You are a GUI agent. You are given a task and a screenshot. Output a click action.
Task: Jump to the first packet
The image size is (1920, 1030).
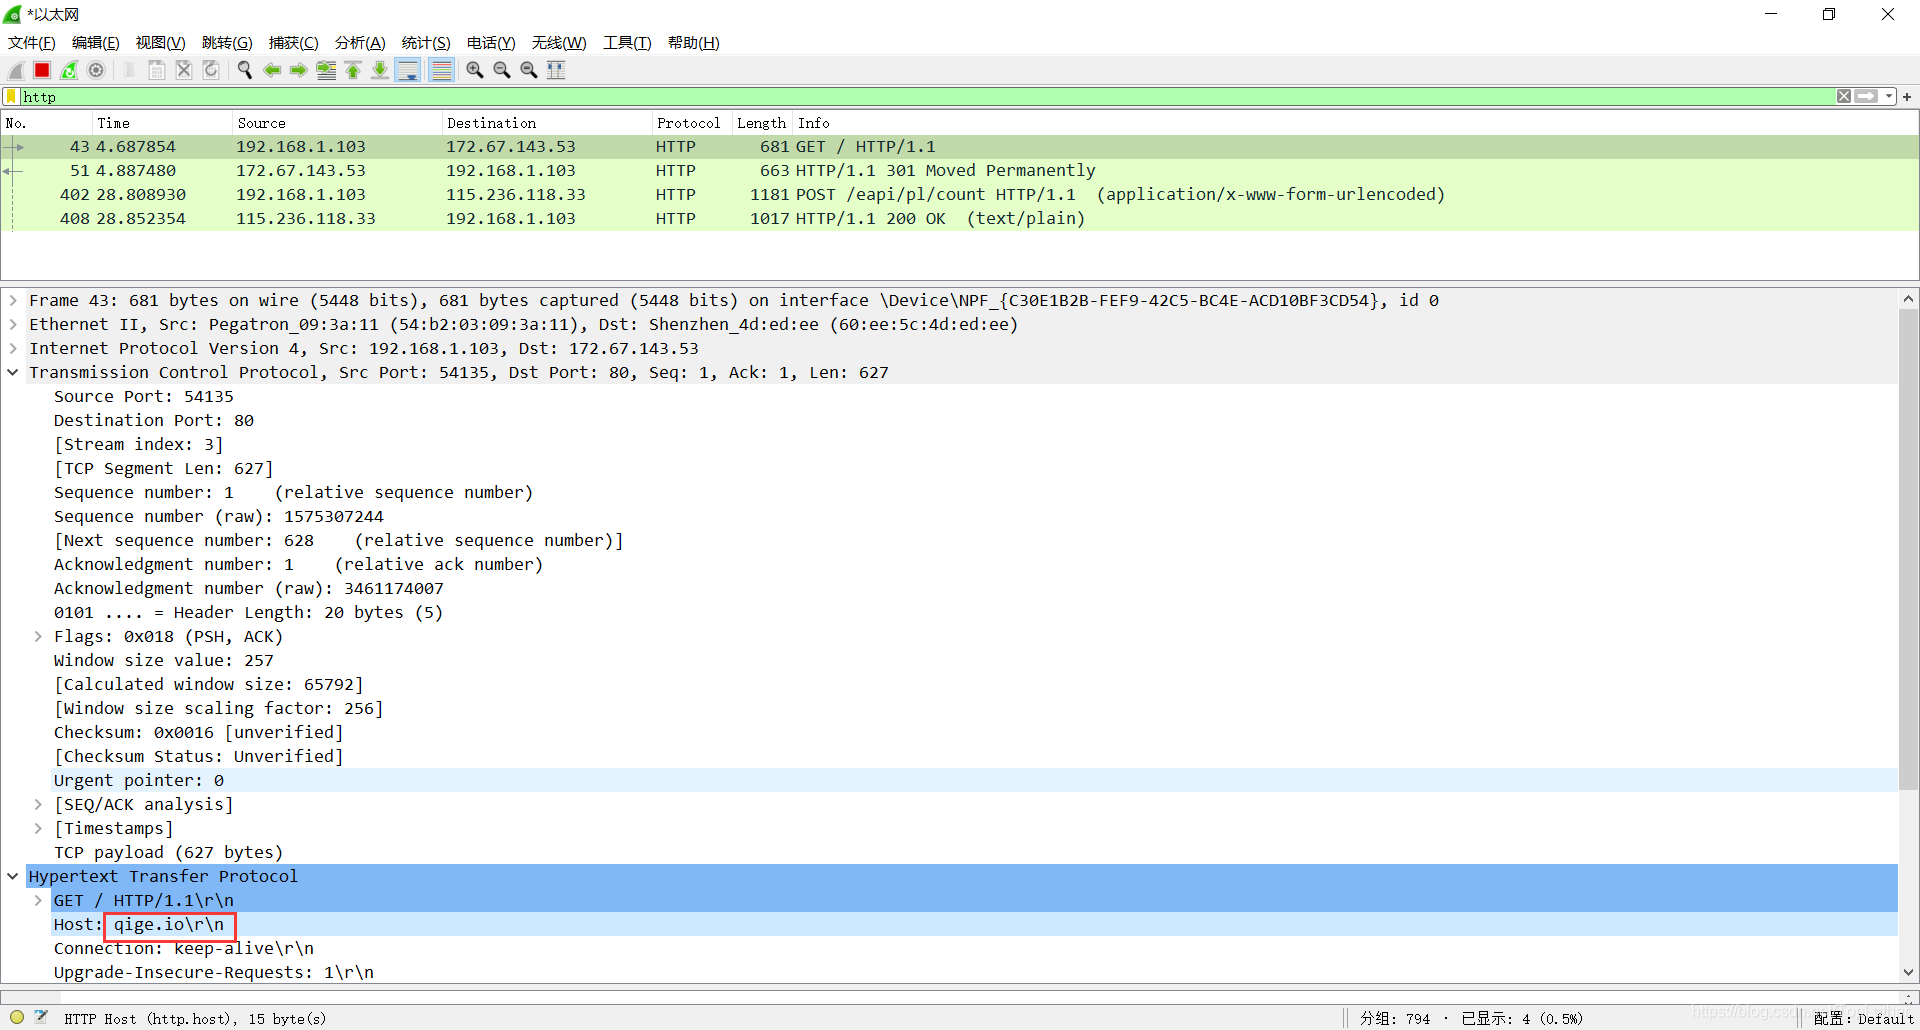(x=353, y=70)
